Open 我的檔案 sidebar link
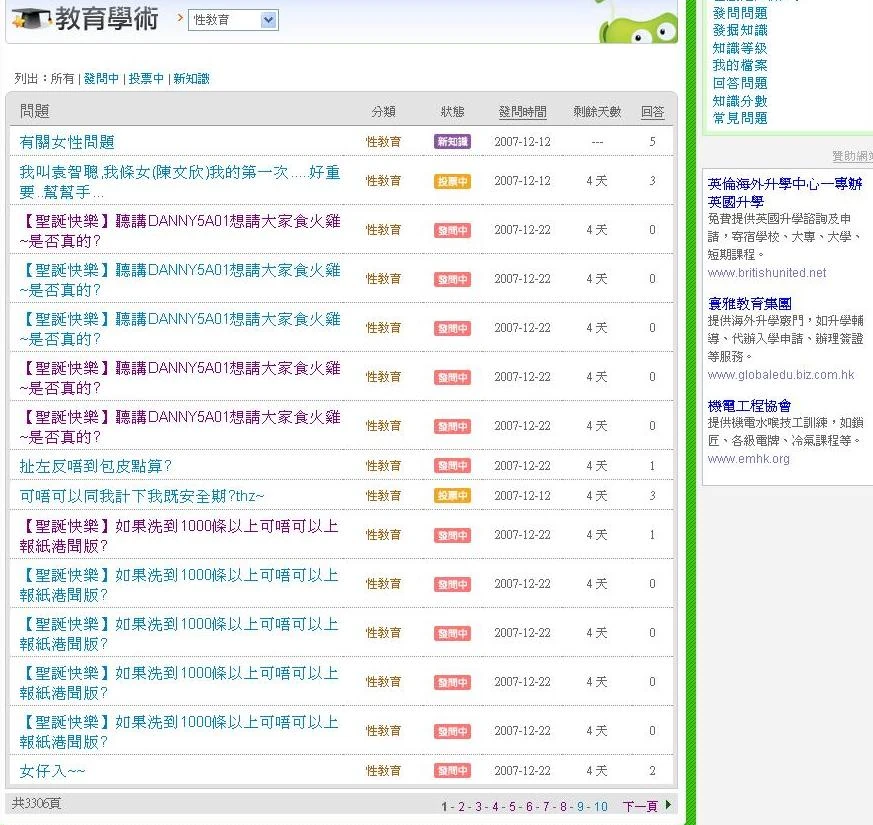Image resolution: width=873 pixels, height=825 pixels. [740, 65]
